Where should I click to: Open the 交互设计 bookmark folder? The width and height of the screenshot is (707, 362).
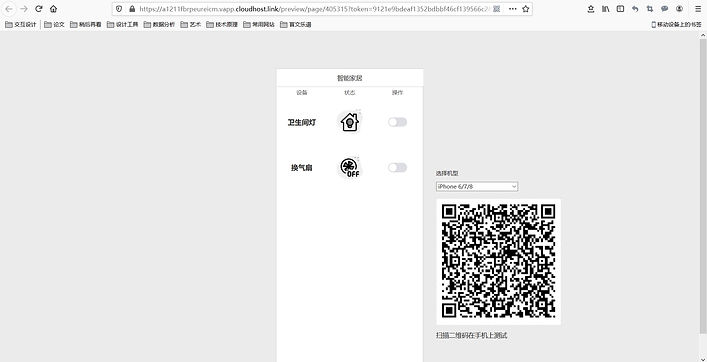pos(21,25)
